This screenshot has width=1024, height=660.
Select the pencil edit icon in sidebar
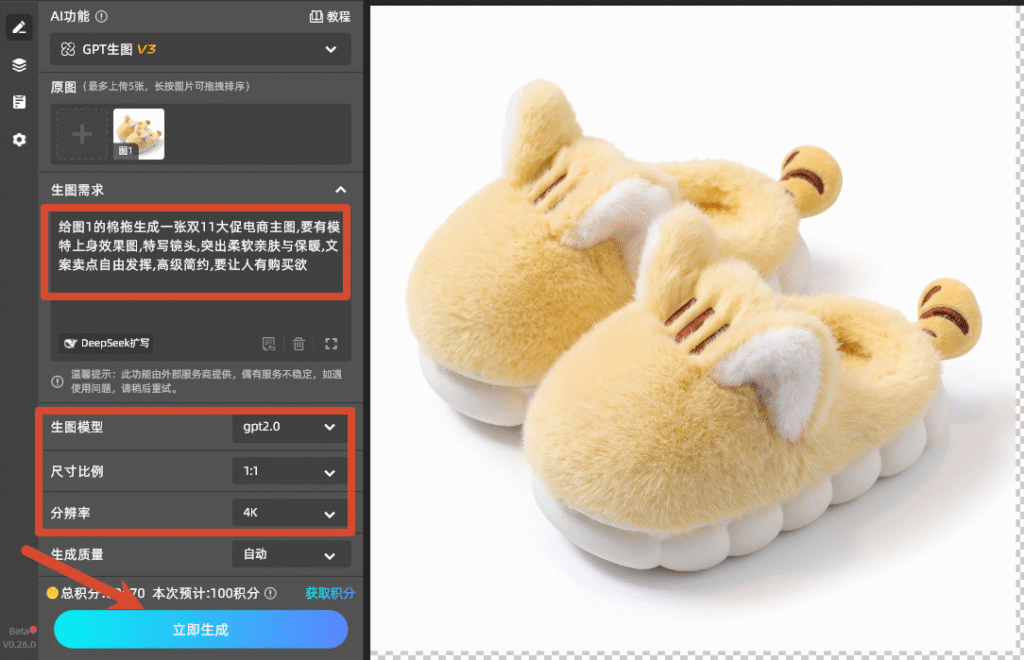(19, 27)
